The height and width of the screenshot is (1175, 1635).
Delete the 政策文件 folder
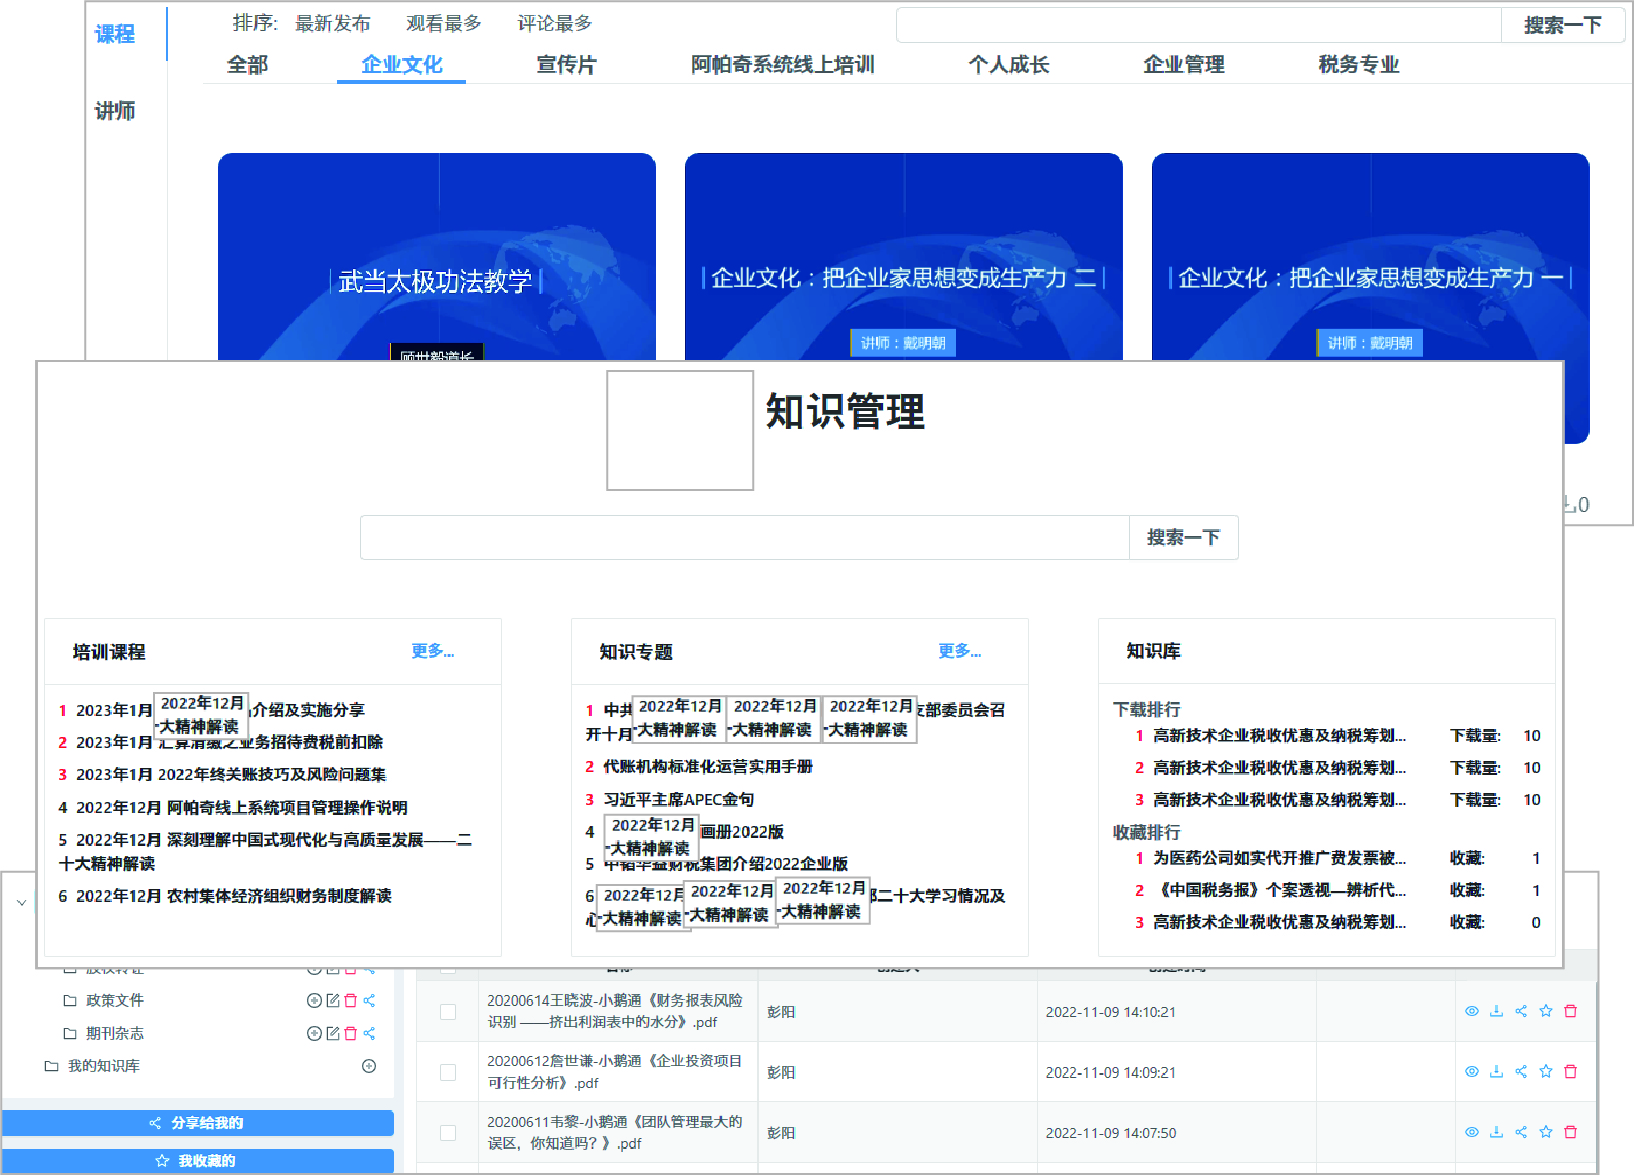pyautogui.click(x=351, y=1000)
